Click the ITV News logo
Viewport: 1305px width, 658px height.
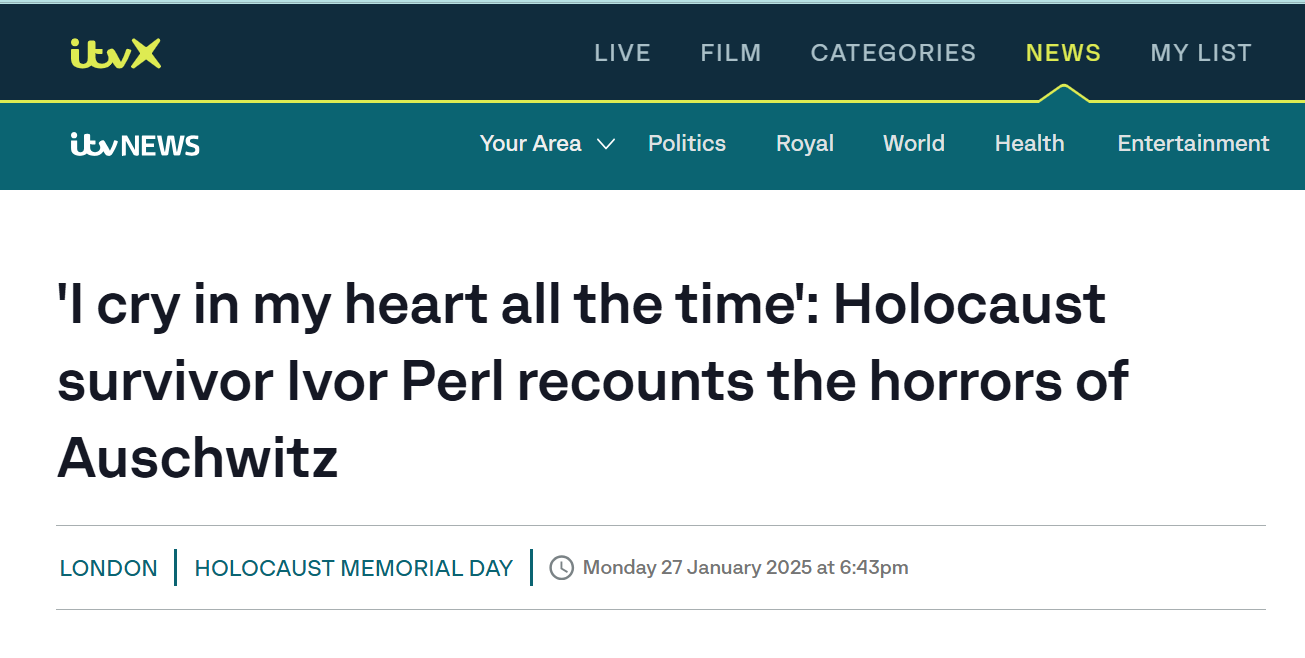point(135,145)
